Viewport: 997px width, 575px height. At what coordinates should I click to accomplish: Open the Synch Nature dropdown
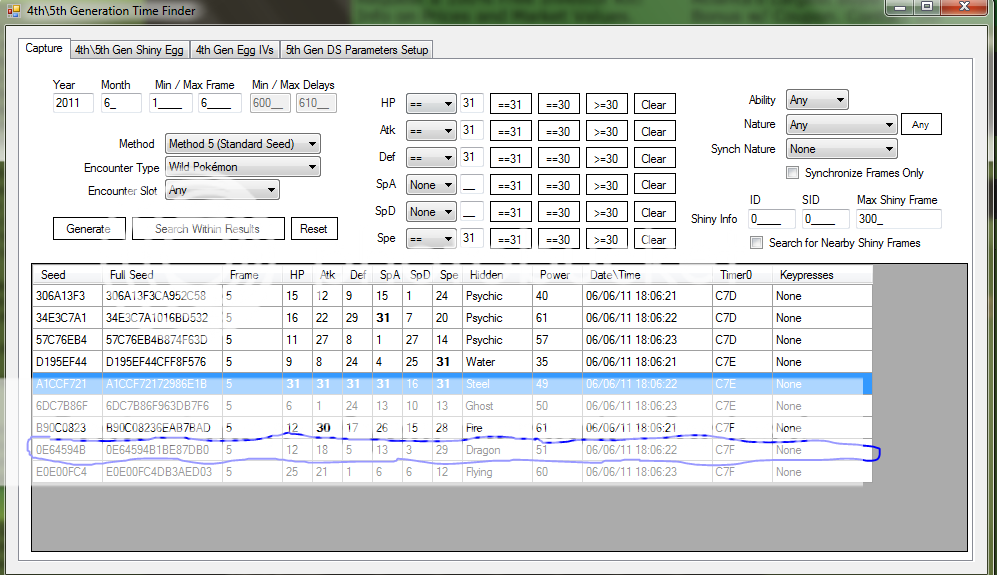(841, 149)
